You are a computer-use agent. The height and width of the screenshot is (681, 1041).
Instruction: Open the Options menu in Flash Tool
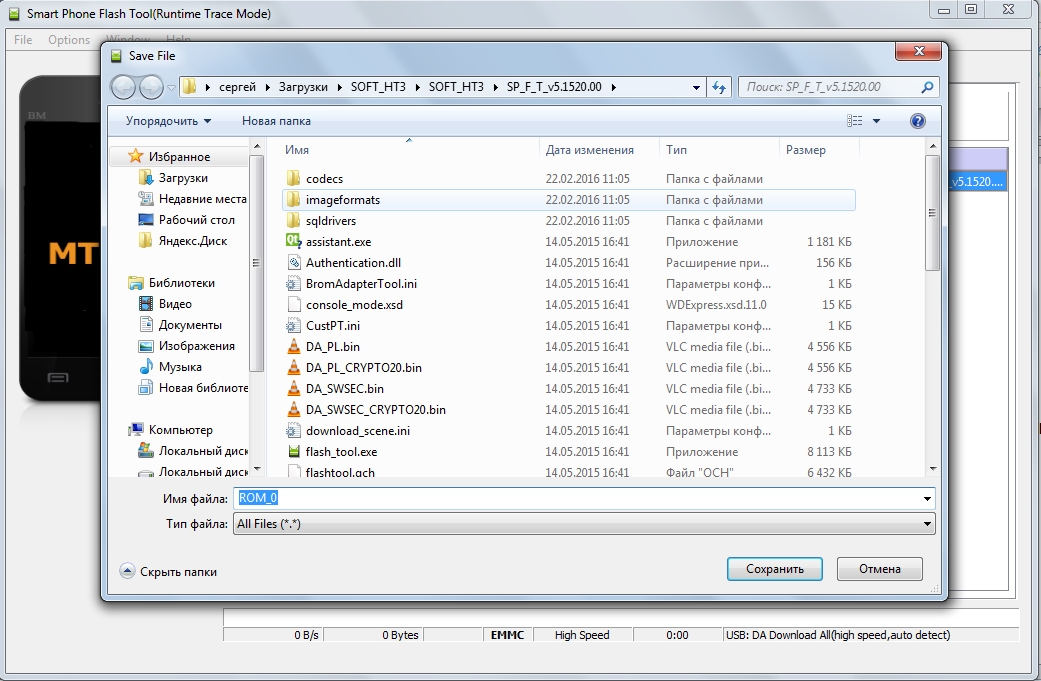point(69,40)
